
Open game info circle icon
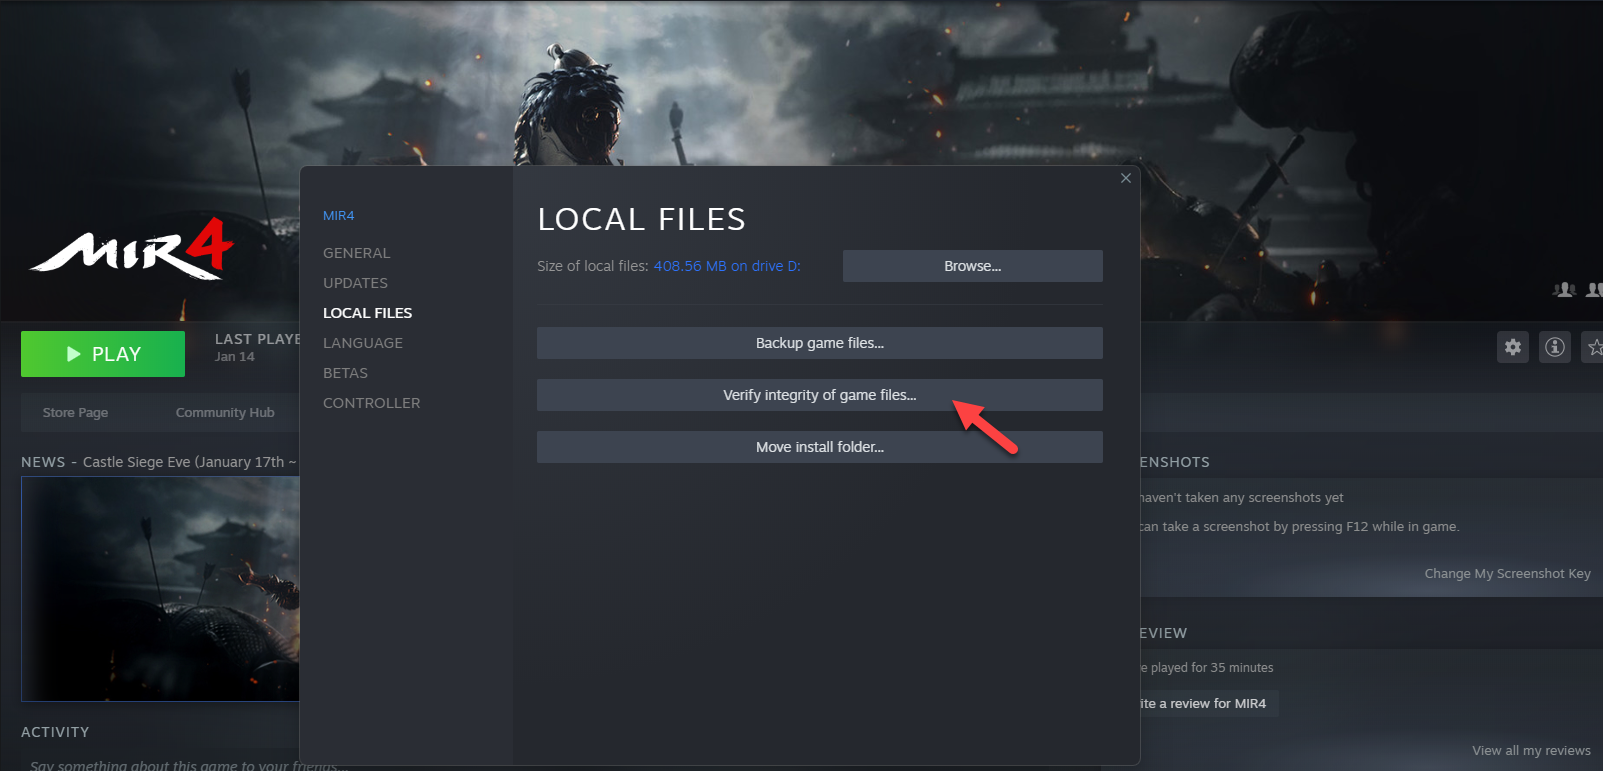pos(1555,347)
